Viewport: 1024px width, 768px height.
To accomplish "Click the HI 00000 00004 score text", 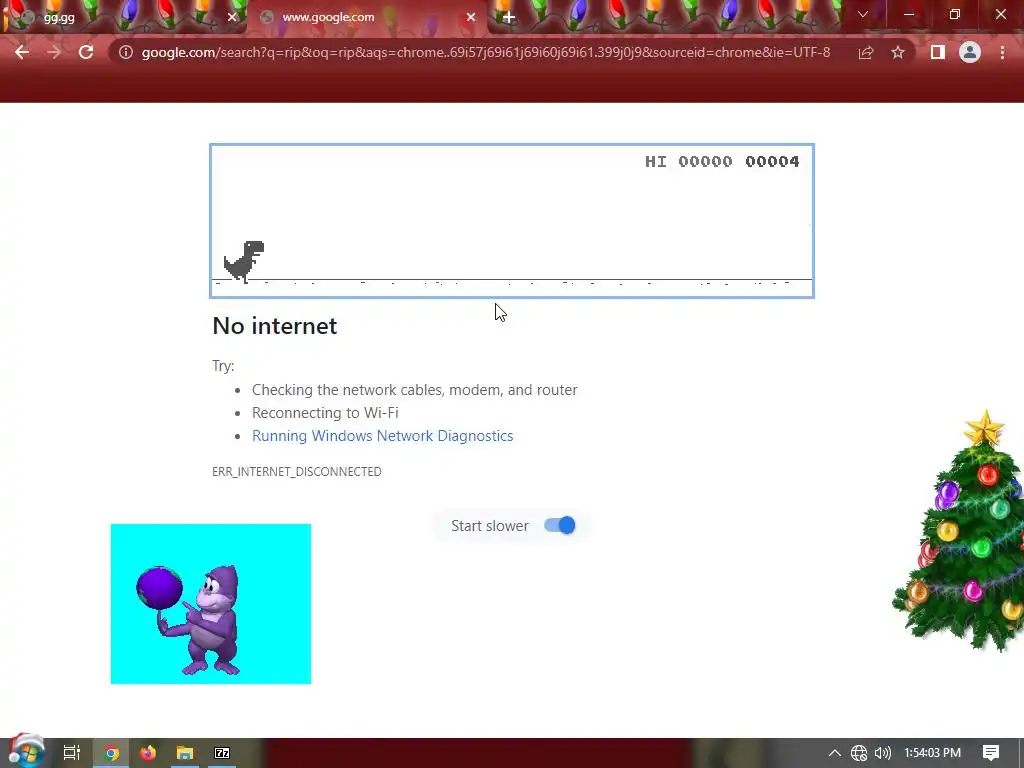I will pos(722,161).
